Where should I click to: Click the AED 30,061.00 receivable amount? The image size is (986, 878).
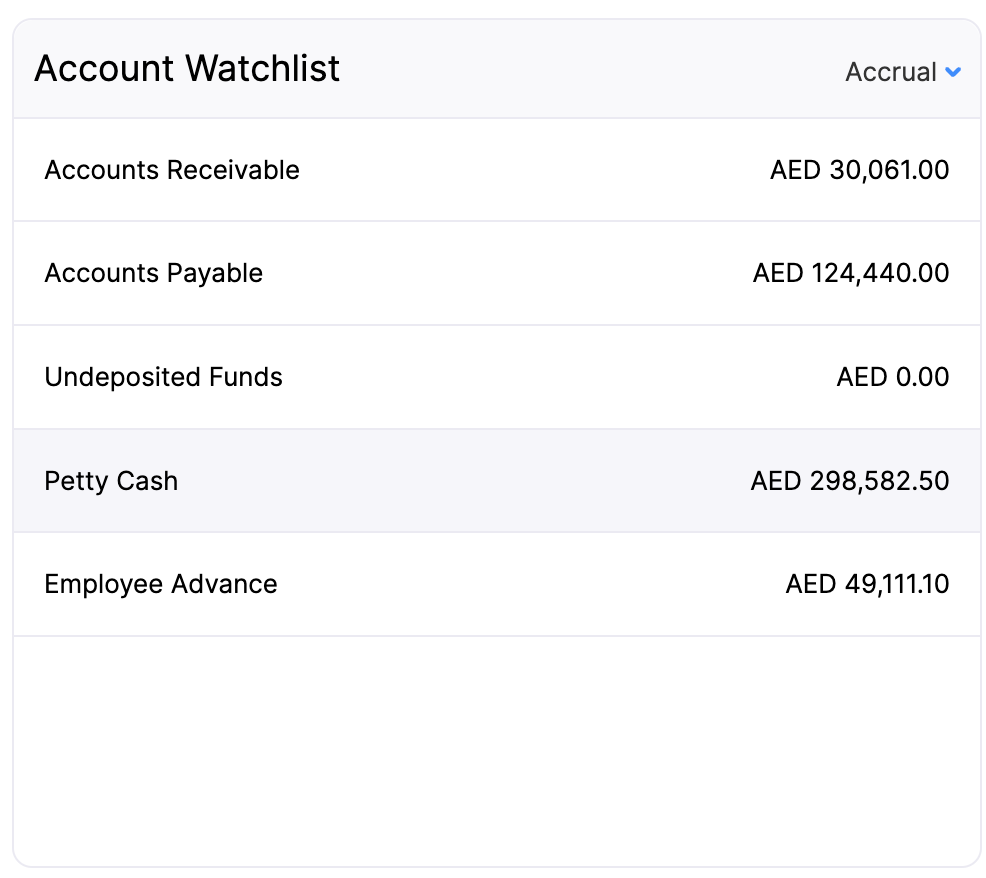[x=859, y=170]
